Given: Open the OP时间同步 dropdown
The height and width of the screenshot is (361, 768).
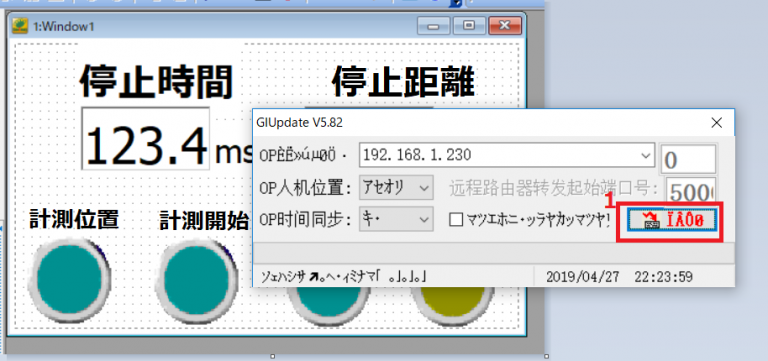Looking at the screenshot, I should [x=396, y=219].
